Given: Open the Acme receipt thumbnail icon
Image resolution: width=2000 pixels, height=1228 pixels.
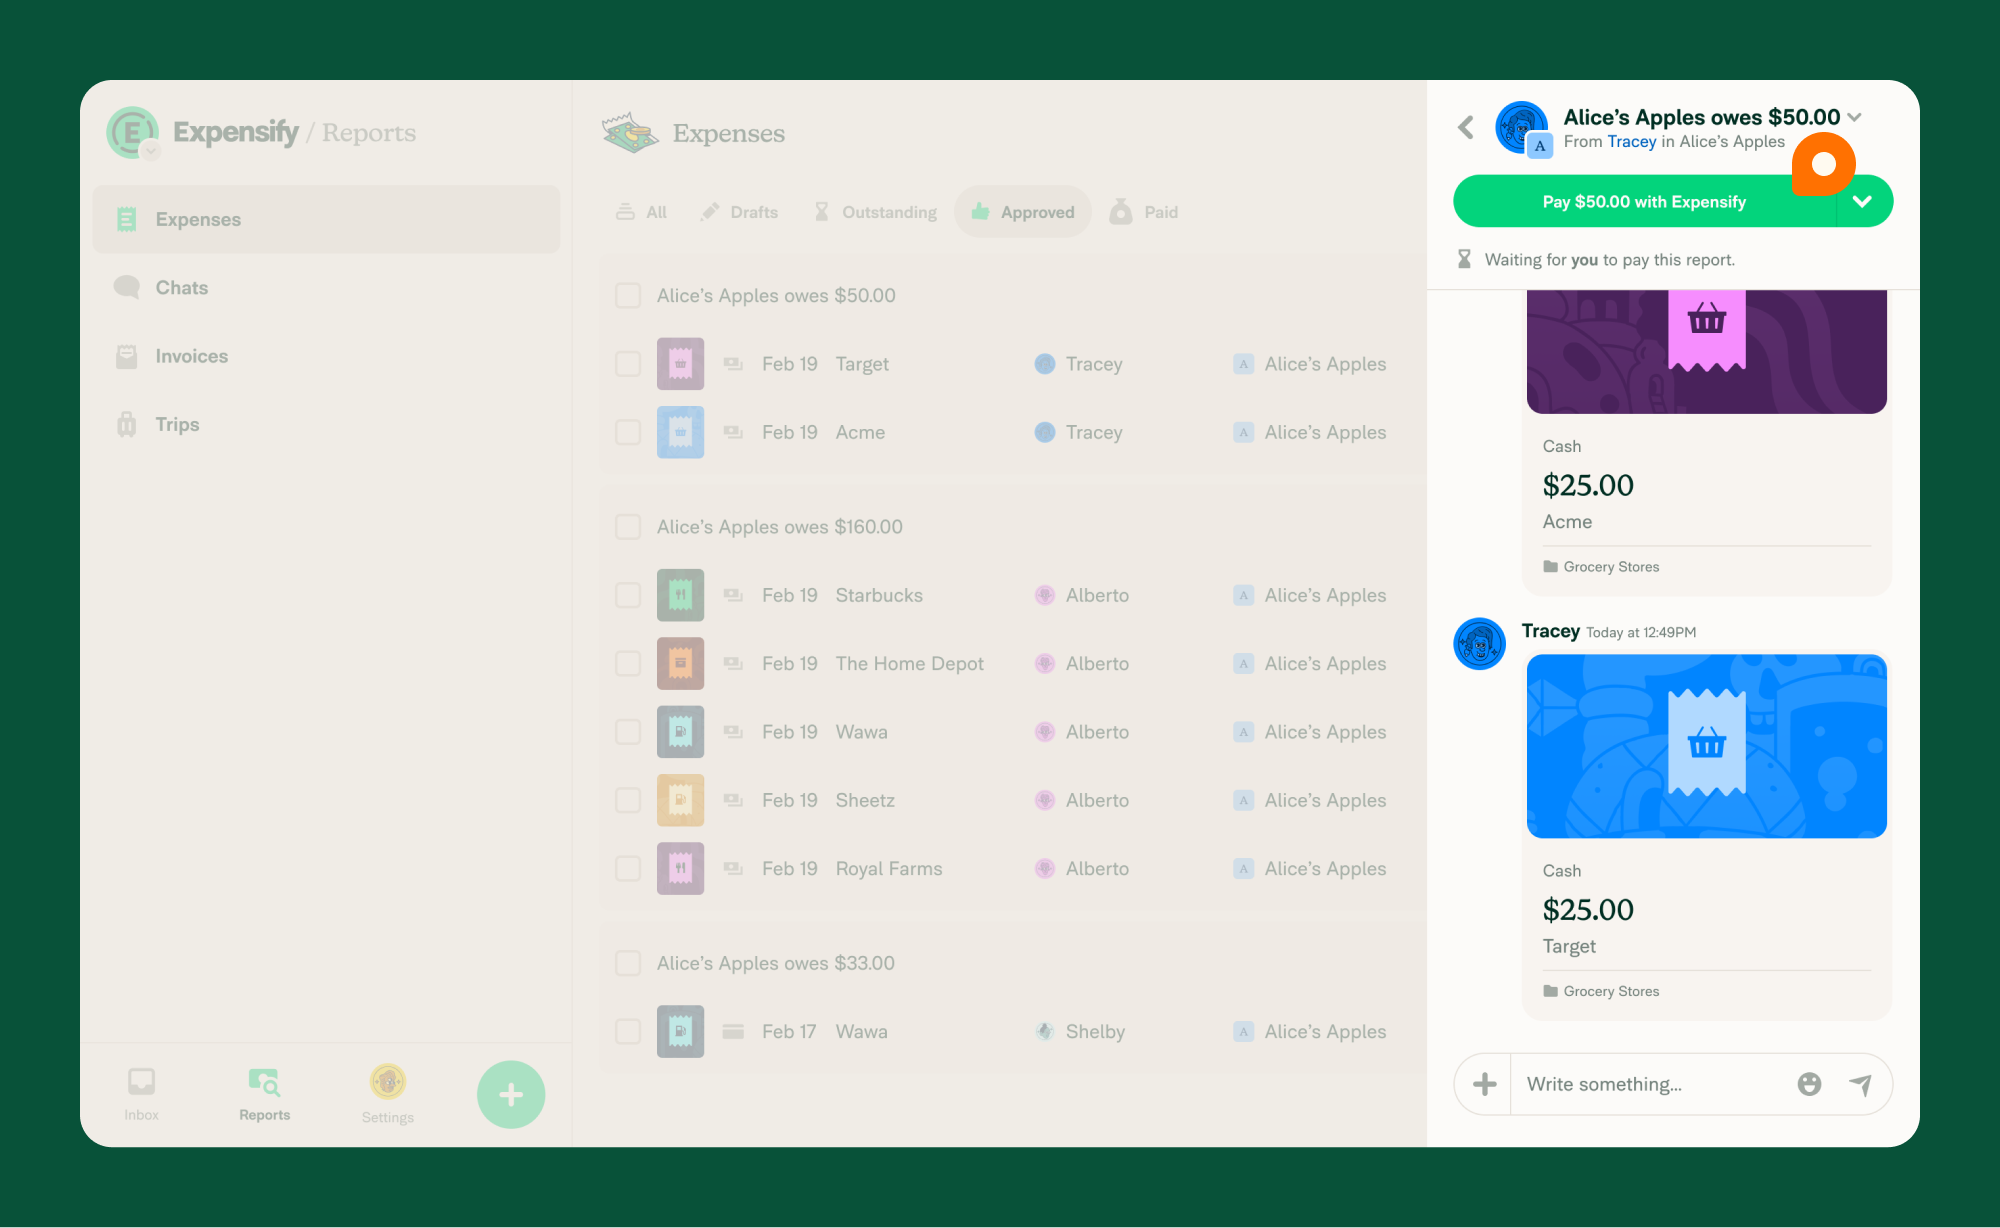Looking at the screenshot, I should pos(680,432).
